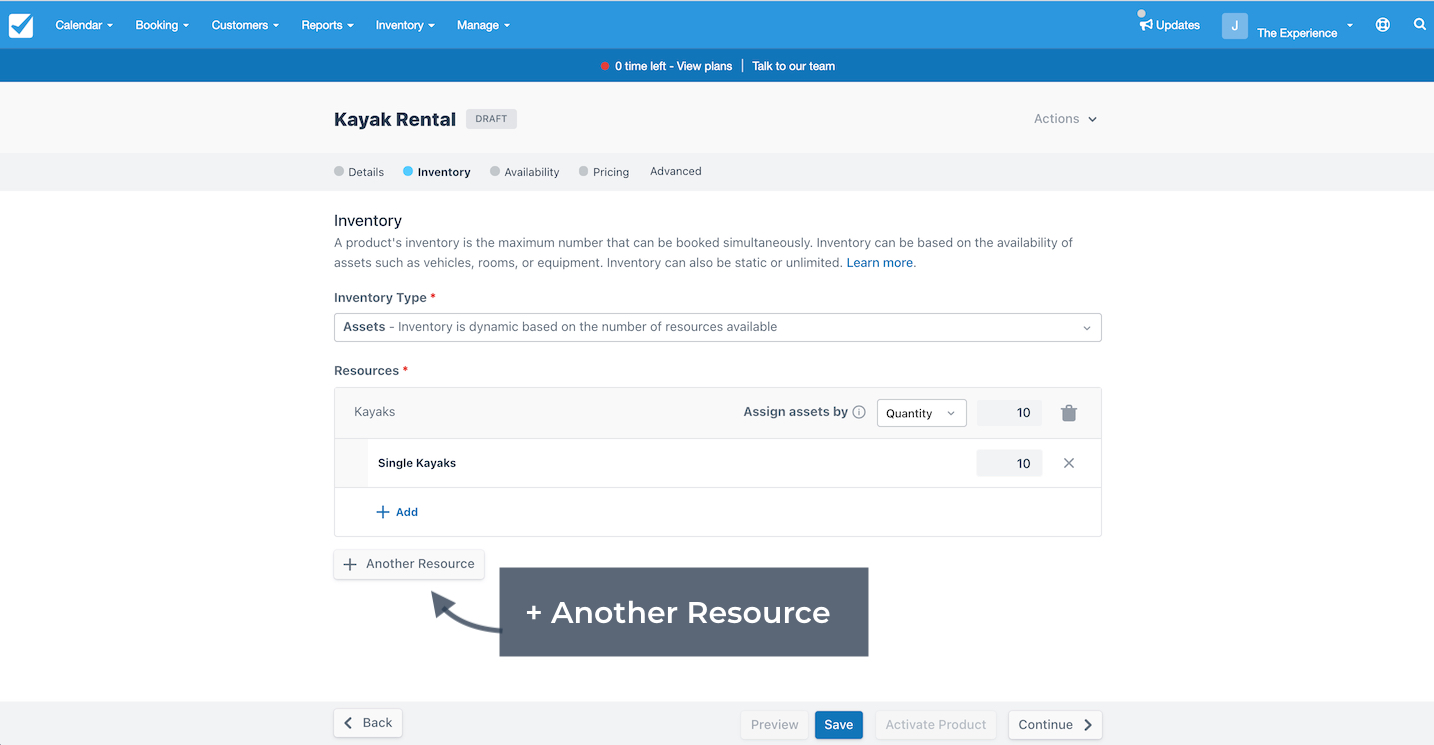
Task: Click the Talk to our team link
Action: pyautogui.click(x=793, y=66)
